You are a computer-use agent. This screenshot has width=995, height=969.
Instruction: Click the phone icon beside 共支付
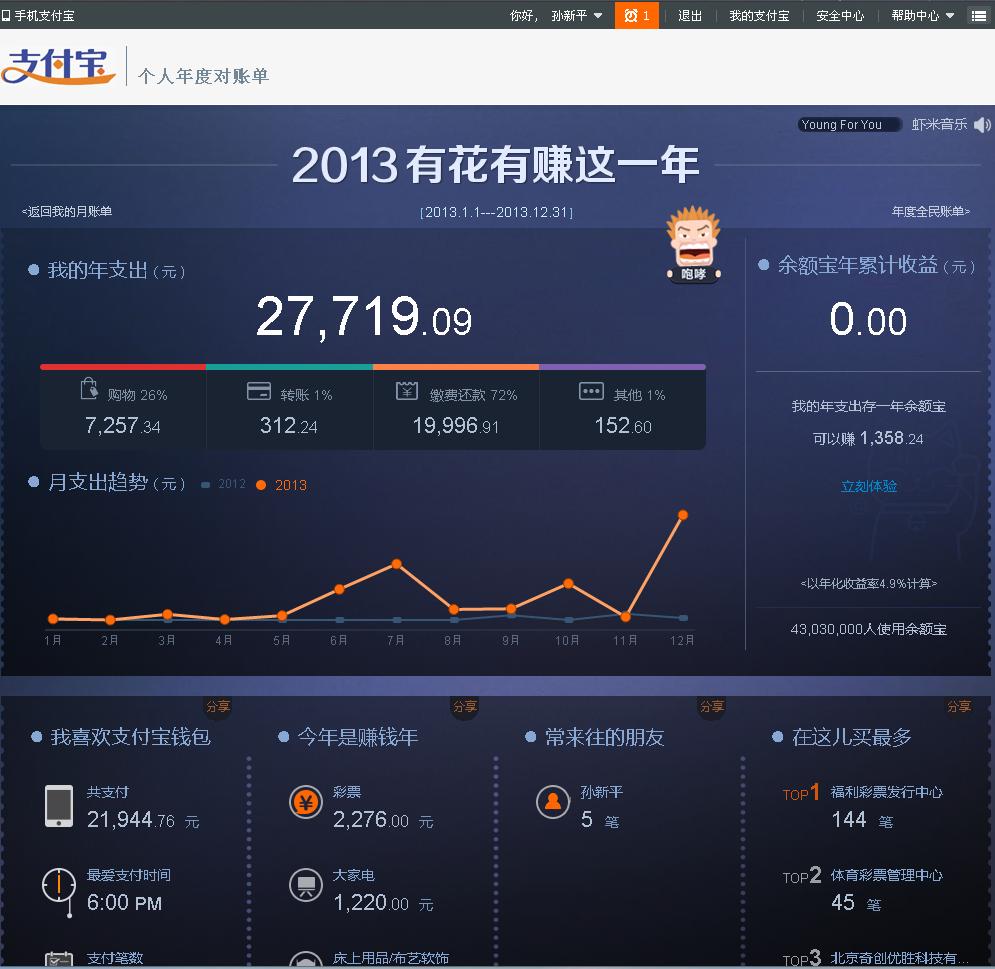point(59,806)
